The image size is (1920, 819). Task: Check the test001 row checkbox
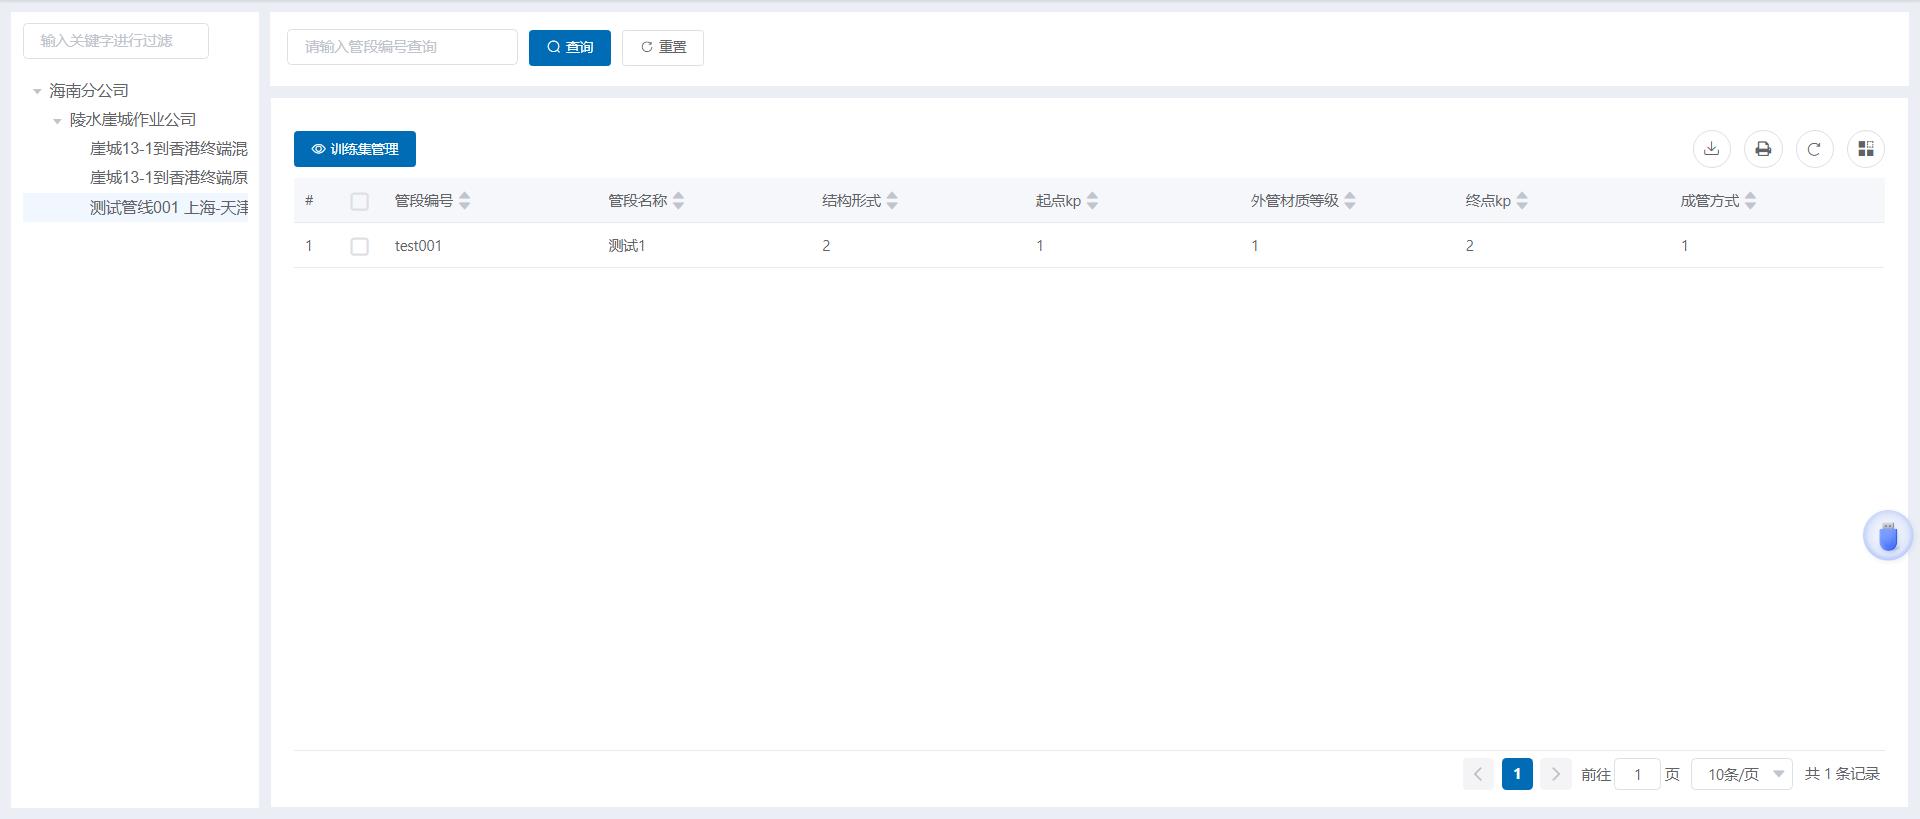(360, 246)
